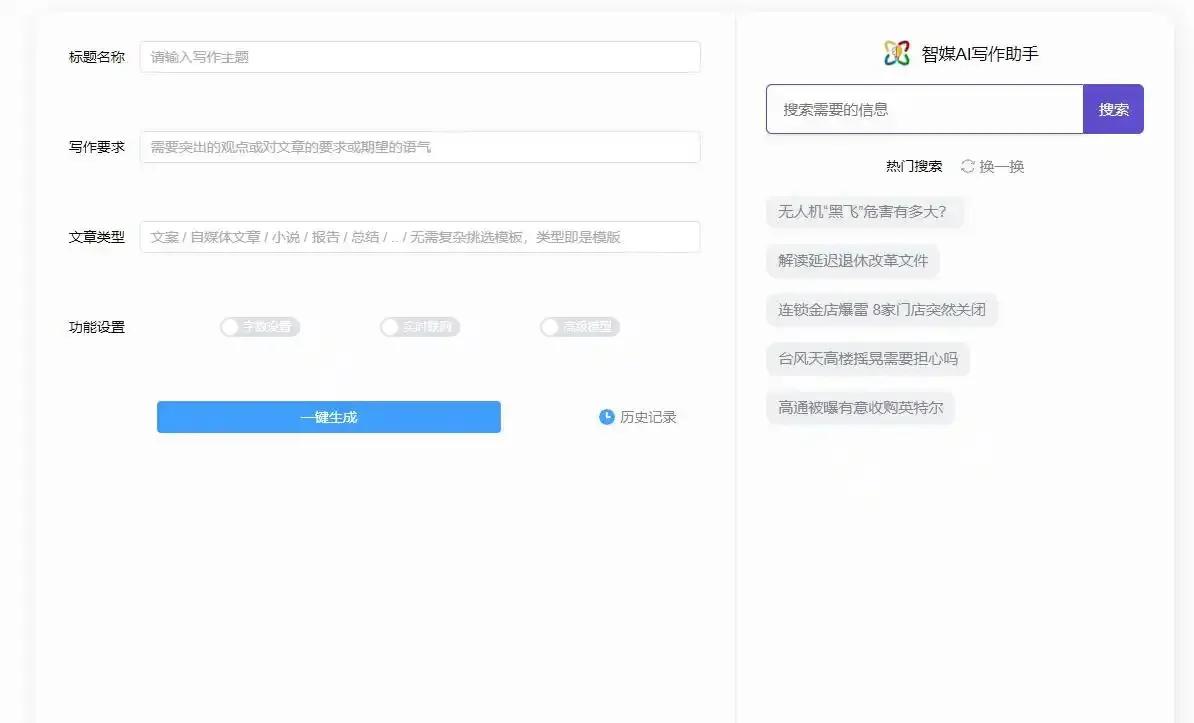This screenshot has height=723, width=1194.
Task: Click the 热门搜索 heading label
Action: 913,166
